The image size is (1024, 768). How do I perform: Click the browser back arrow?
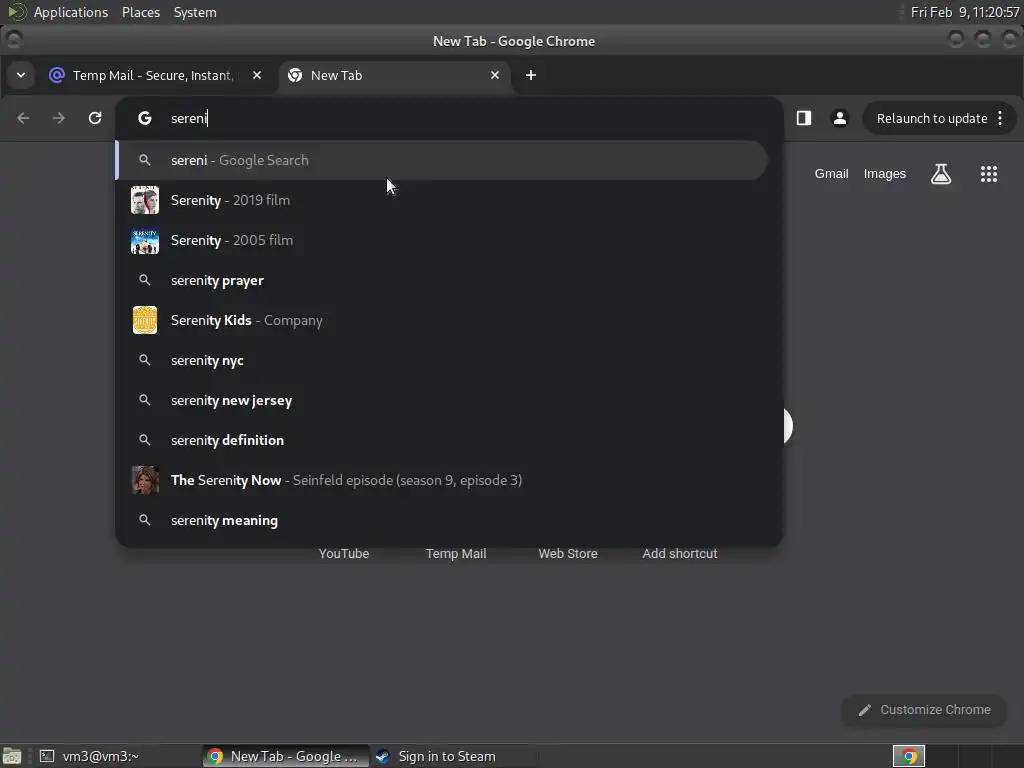point(24,118)
